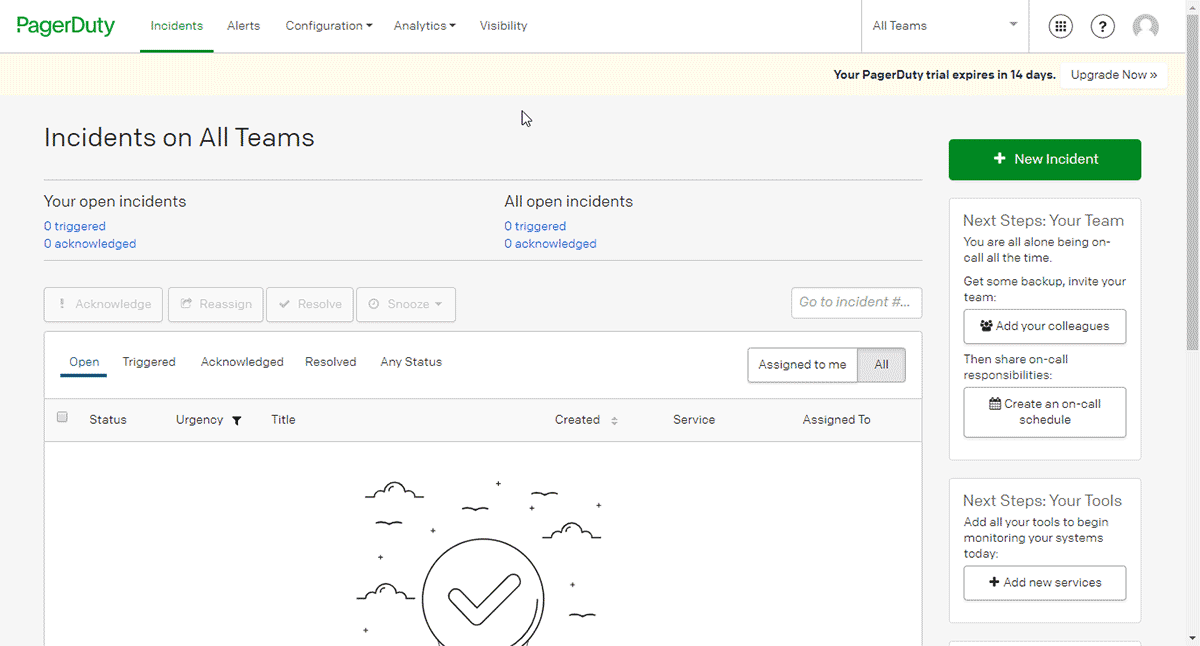Open the user profile avatar
The height and width of the screenshot is (646, 1200).
[1145, 26]
